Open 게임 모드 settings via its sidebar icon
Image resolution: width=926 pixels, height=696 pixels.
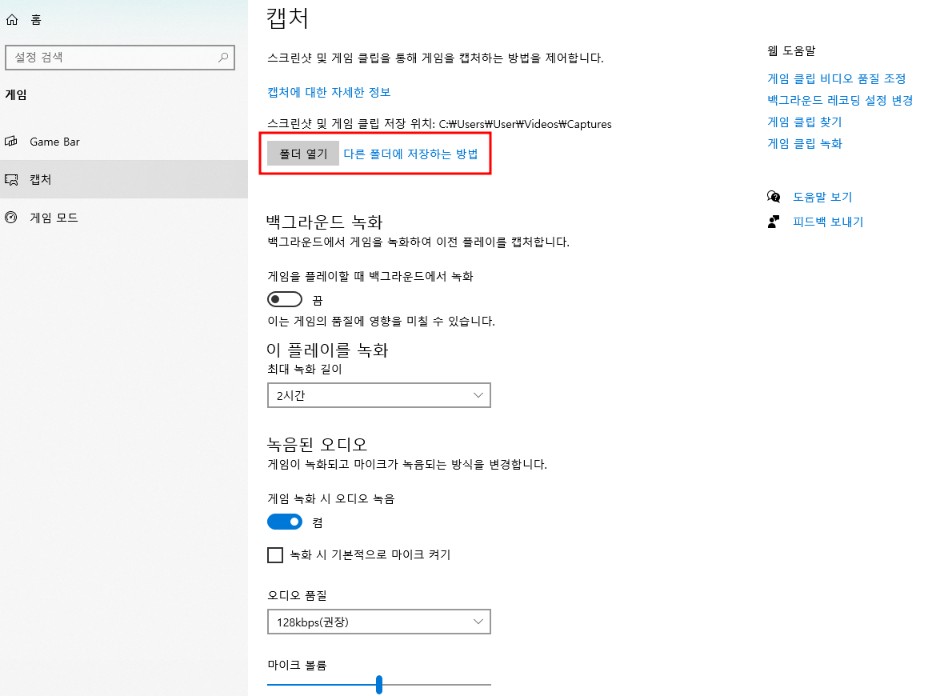[x=11, y=217]
